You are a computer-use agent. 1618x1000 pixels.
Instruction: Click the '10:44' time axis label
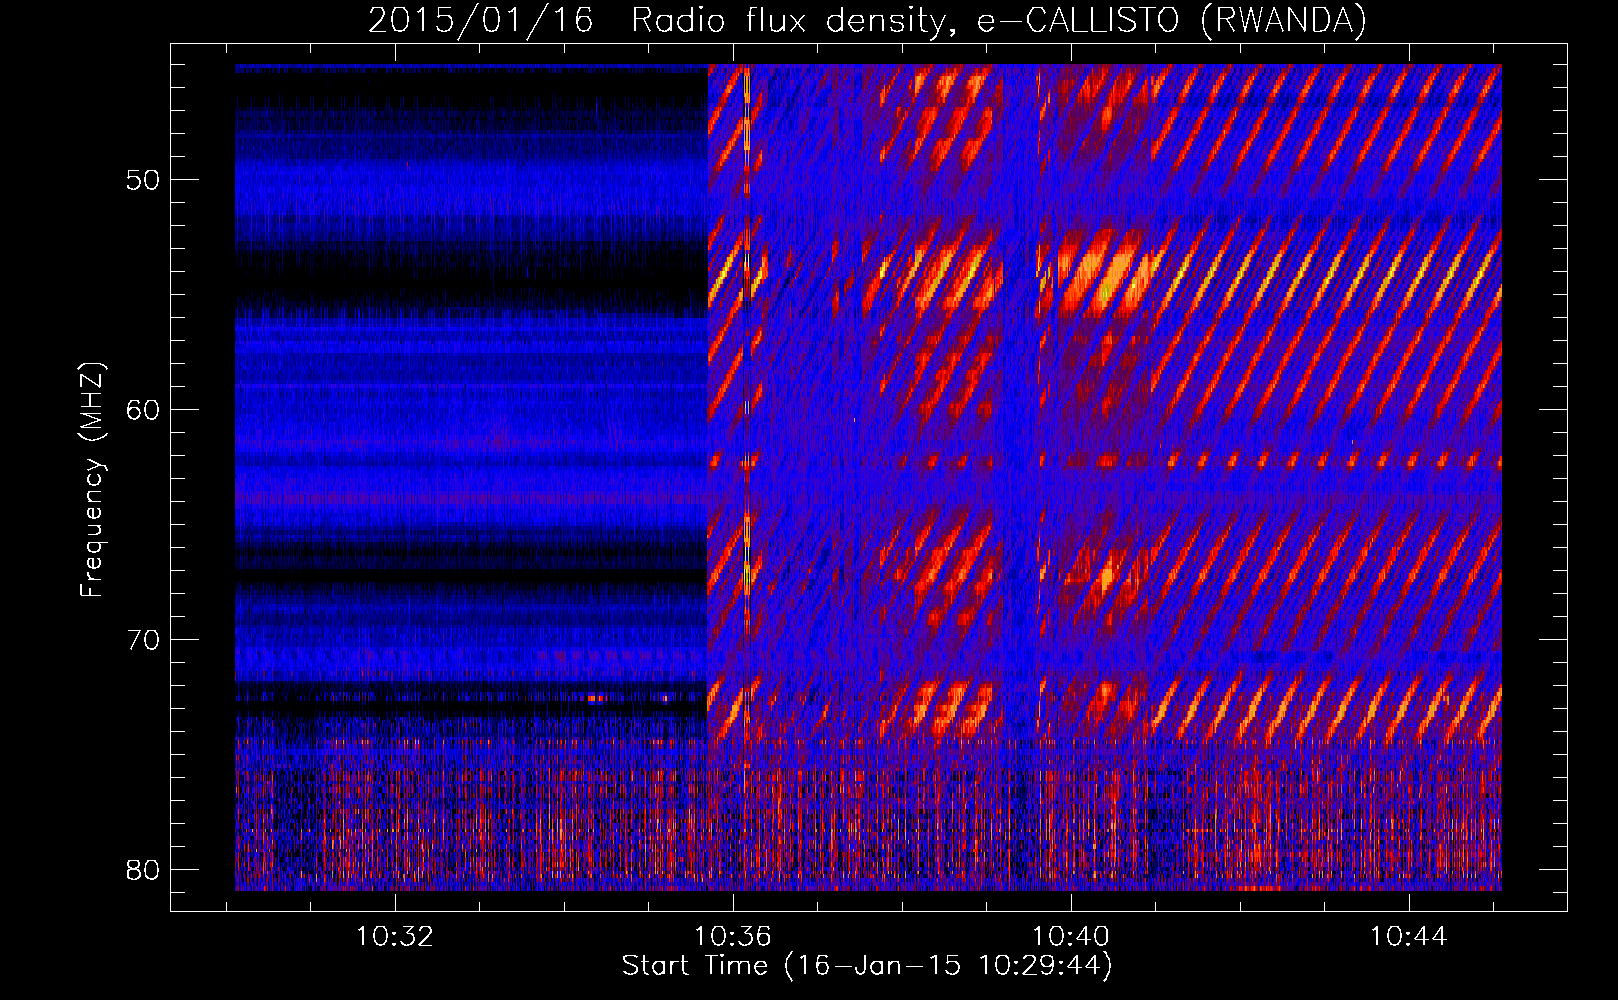pos(1409,937)
